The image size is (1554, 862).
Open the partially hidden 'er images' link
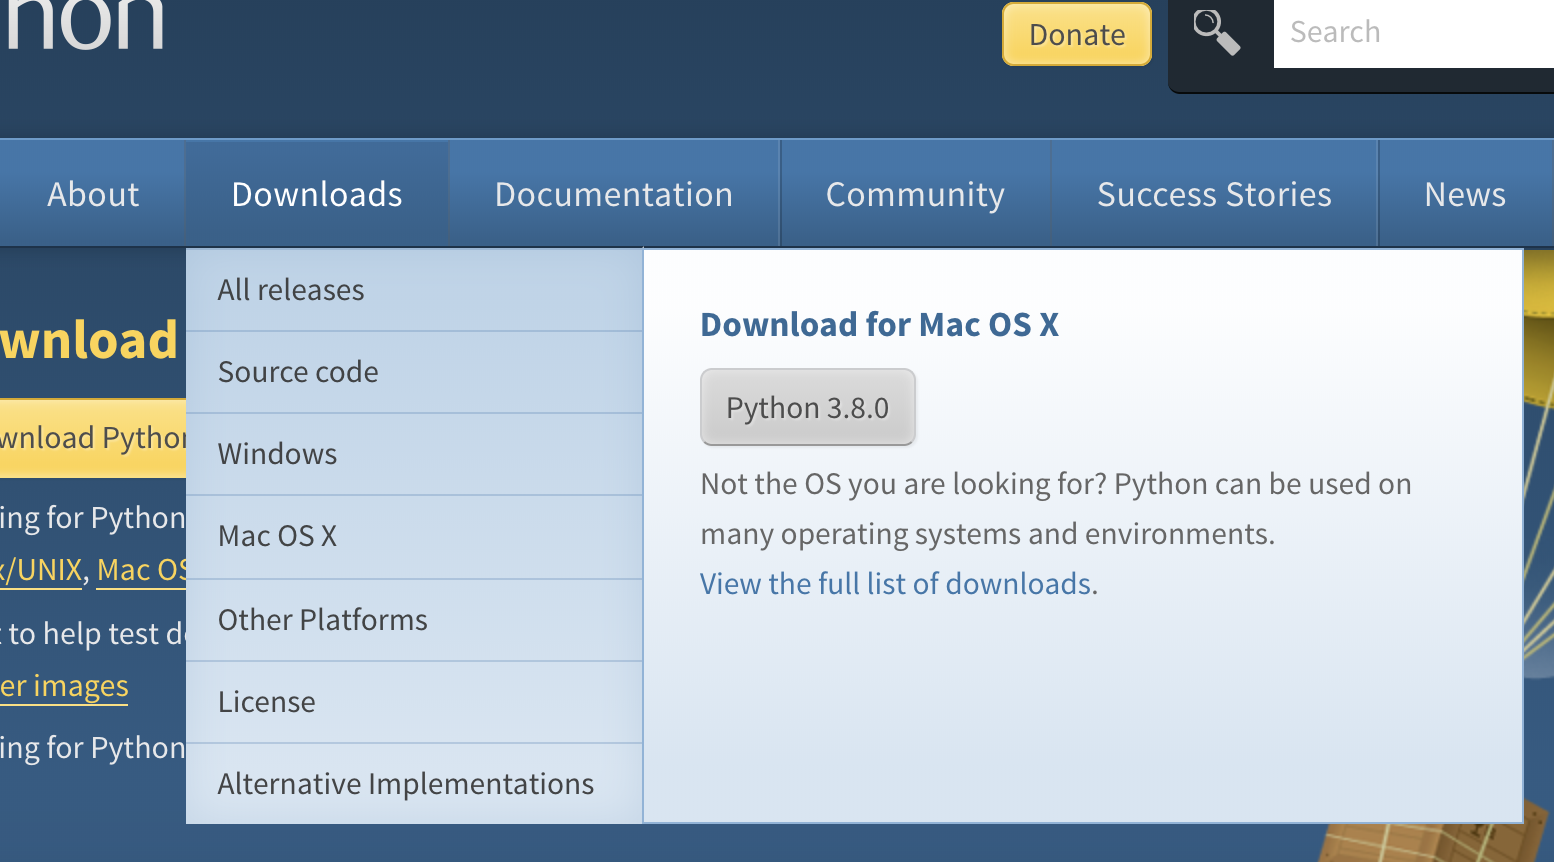[x=64, y=687]
